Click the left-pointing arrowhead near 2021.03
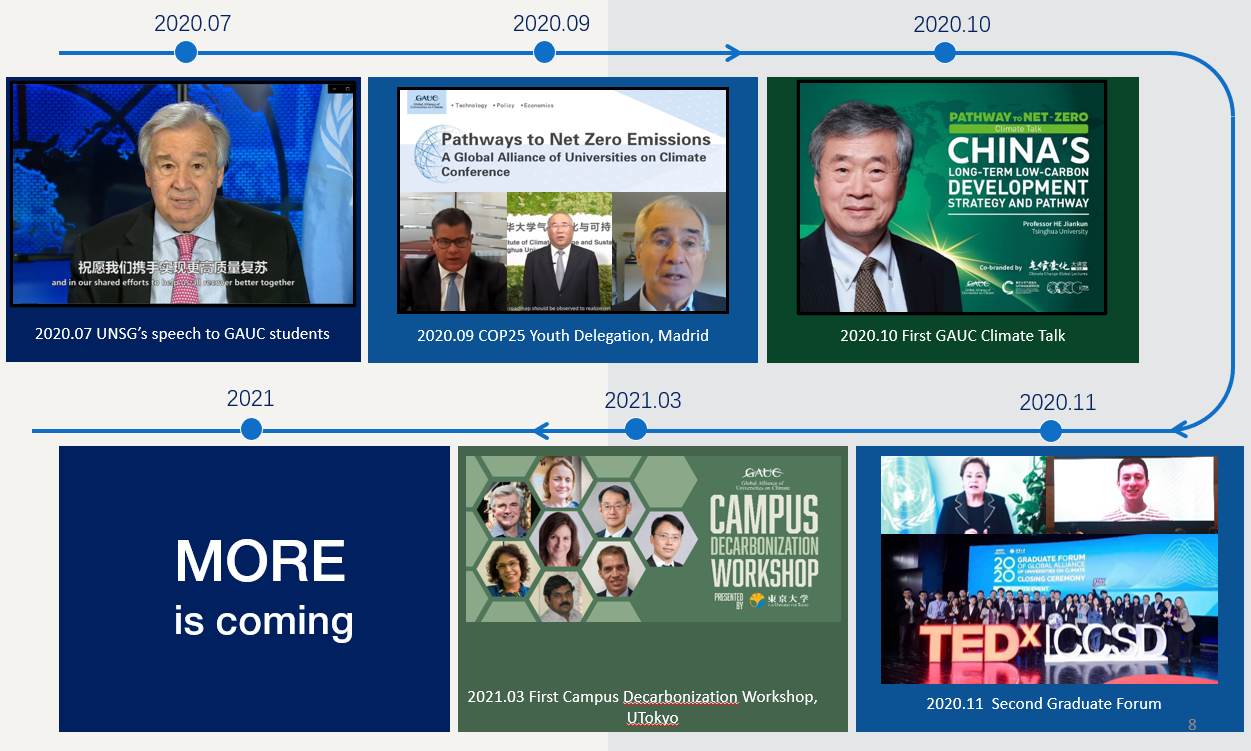1251x751 pixels. pyautogui.click(x=541, y=431)
